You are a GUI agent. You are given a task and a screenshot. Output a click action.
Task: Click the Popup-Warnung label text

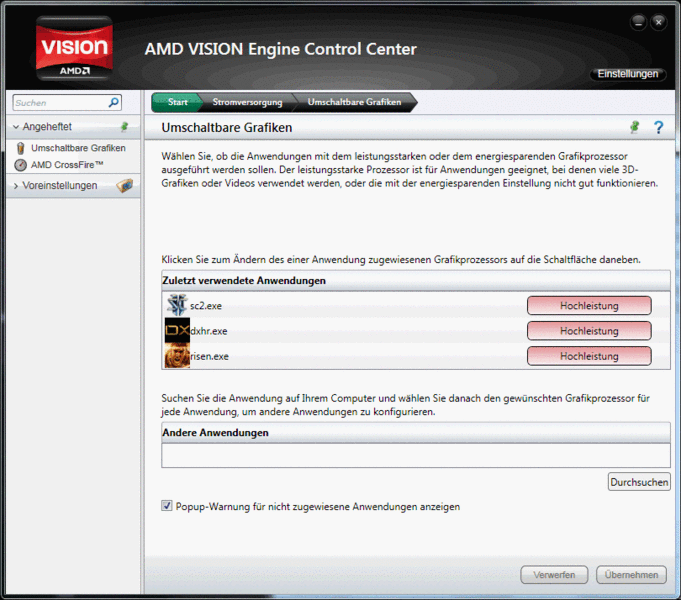(x=318, y=507)
